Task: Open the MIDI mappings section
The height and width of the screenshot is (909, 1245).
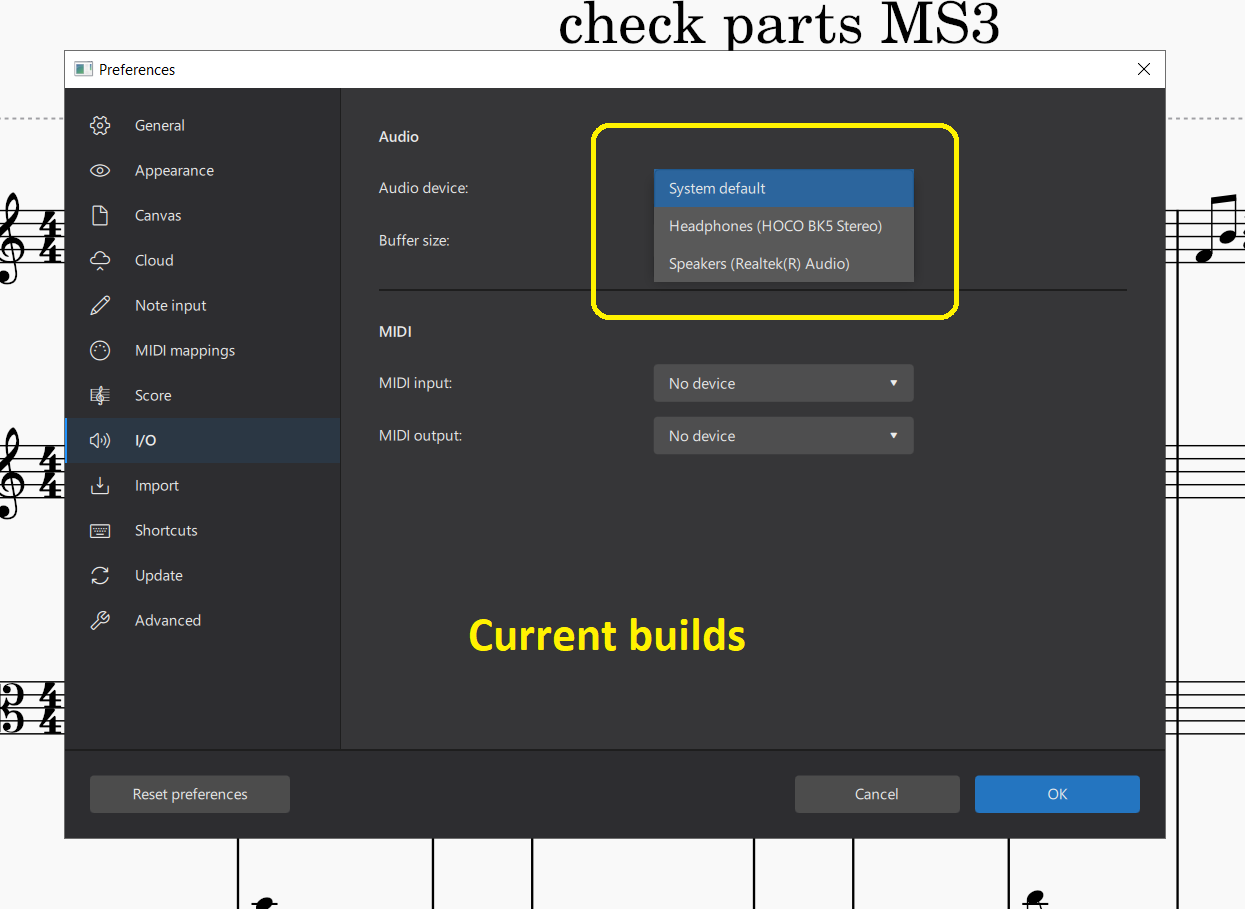Action: point(203,350)
